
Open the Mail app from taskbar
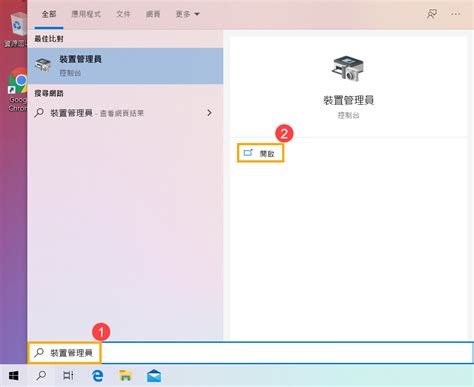pyautogui.click(x=154, y=376)
